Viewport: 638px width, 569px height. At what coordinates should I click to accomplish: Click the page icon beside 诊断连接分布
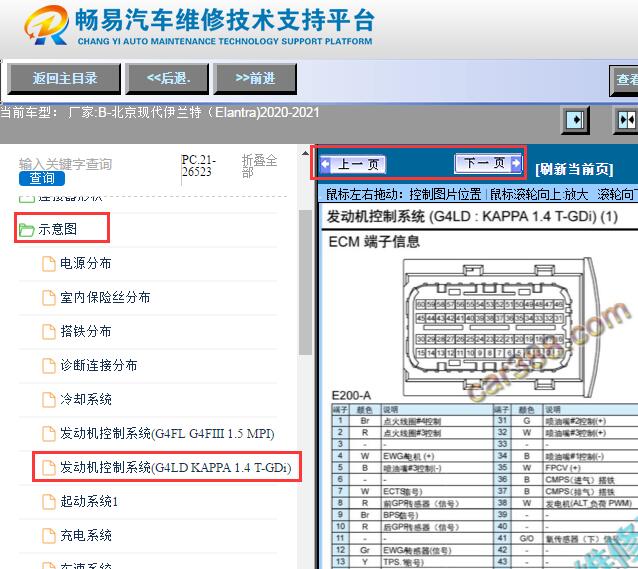click(x=49, y=366)
